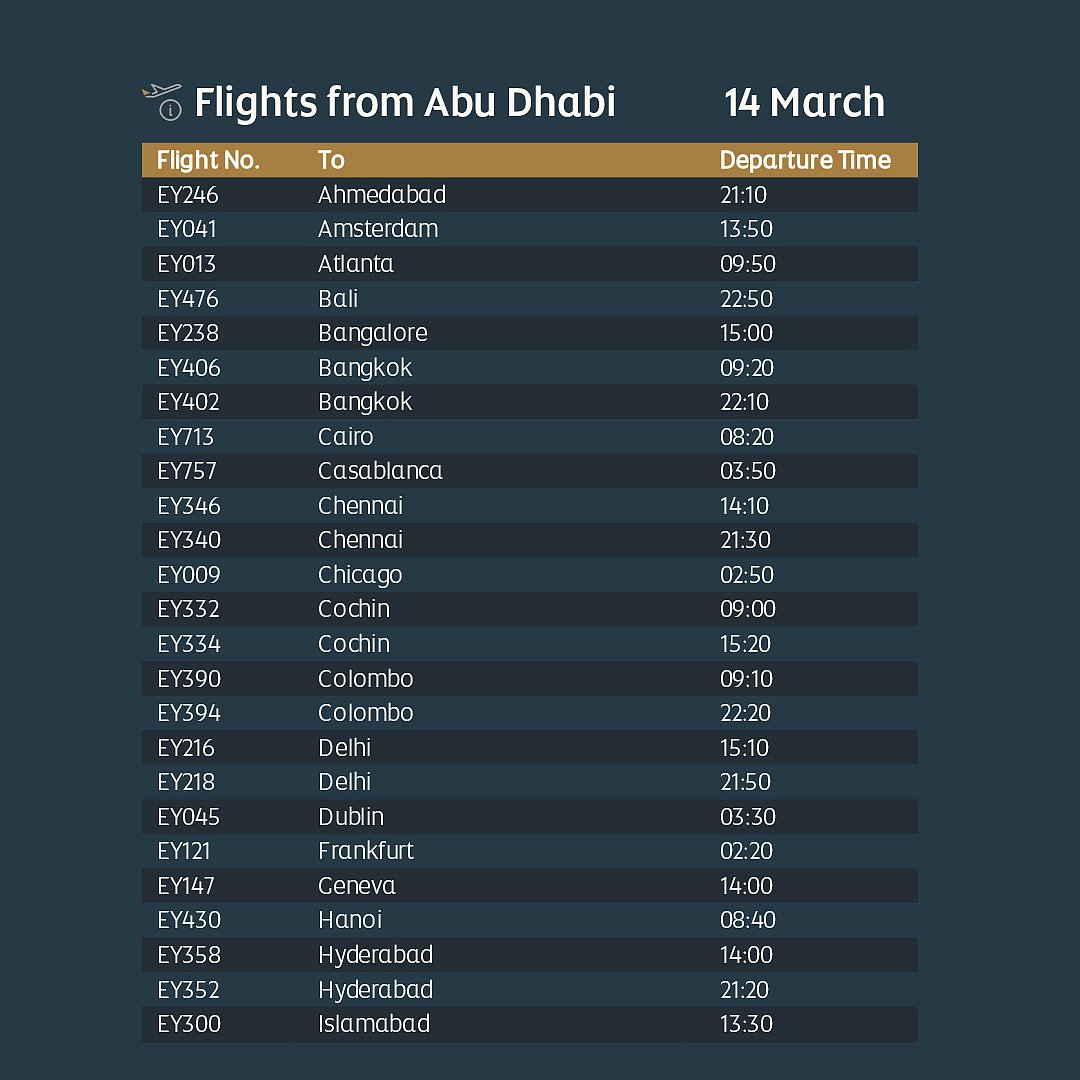The width and height of the screenshot is (1080, 1080).
Task: Click the Amsterdam destination row
Action: coord(378,229)
